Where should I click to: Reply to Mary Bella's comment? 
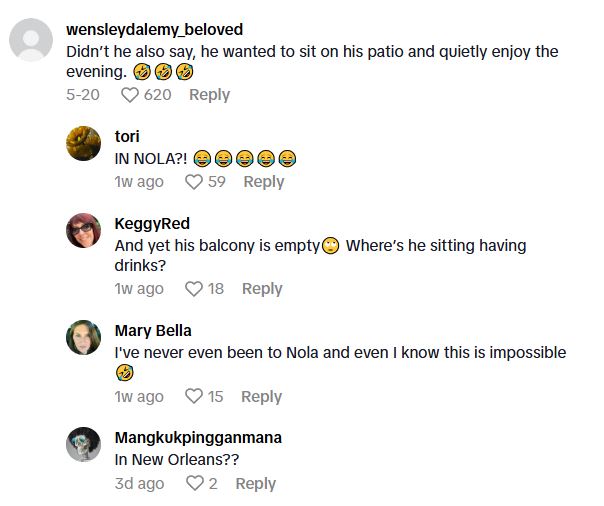pos(261,397)
